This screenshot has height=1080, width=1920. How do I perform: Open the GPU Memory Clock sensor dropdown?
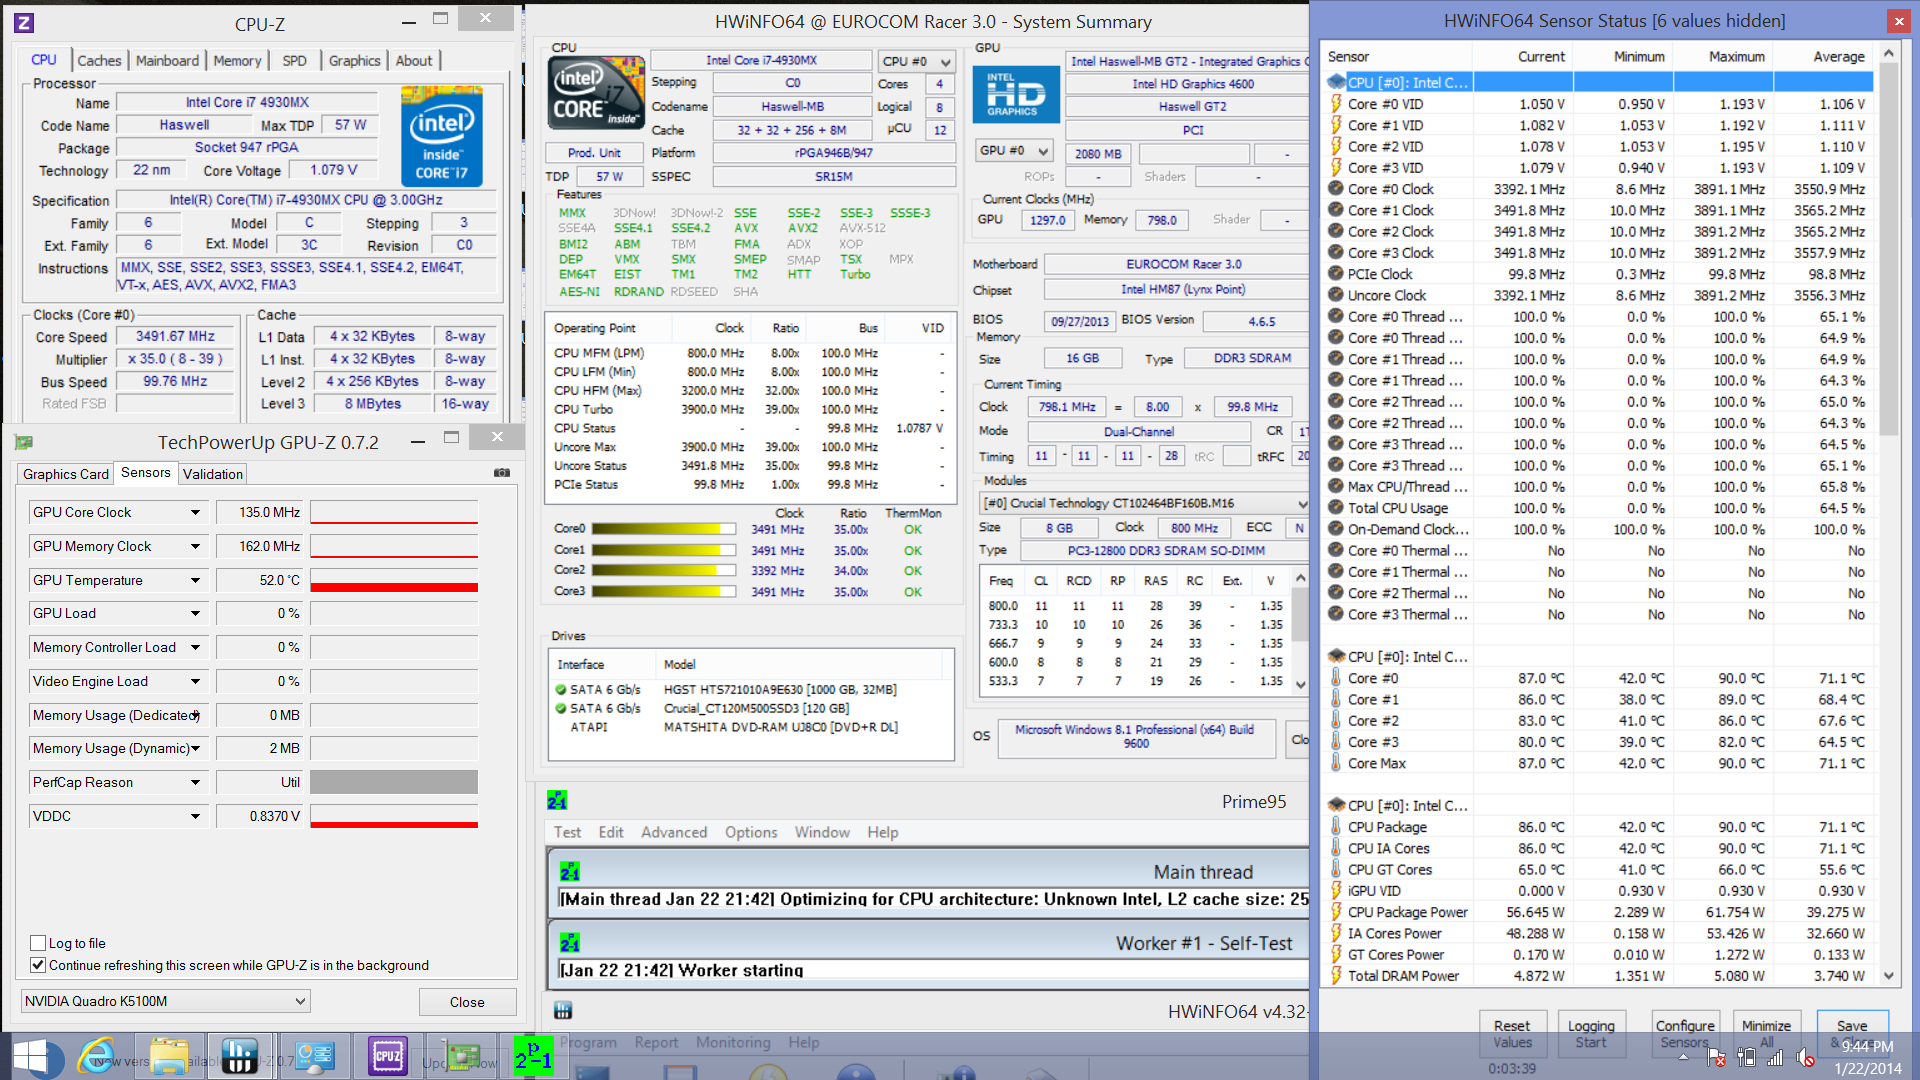point(195,546)
